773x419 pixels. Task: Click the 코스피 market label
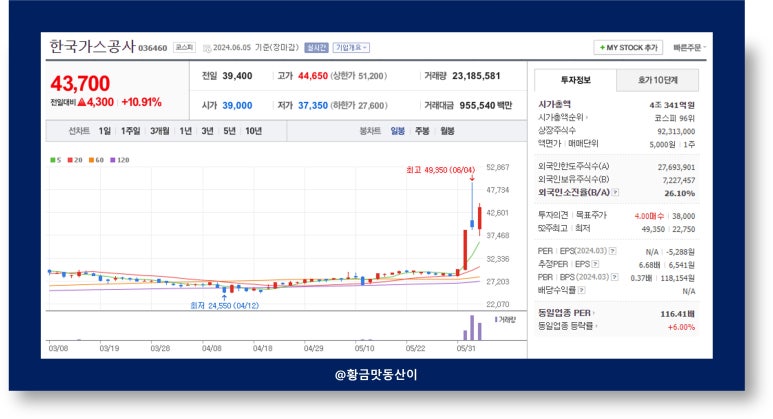(184, 47)
